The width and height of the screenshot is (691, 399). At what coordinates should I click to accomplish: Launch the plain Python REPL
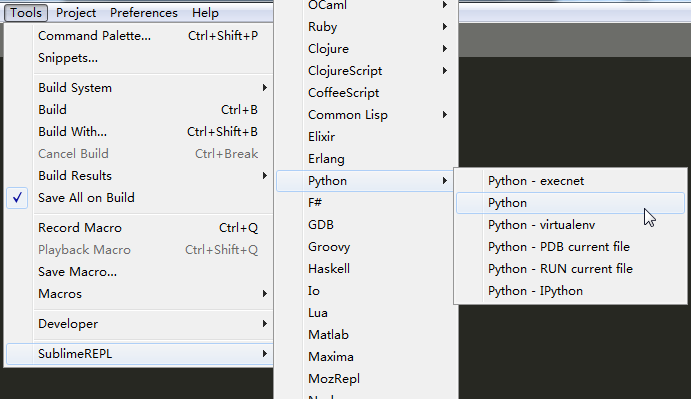pos(570,203)
